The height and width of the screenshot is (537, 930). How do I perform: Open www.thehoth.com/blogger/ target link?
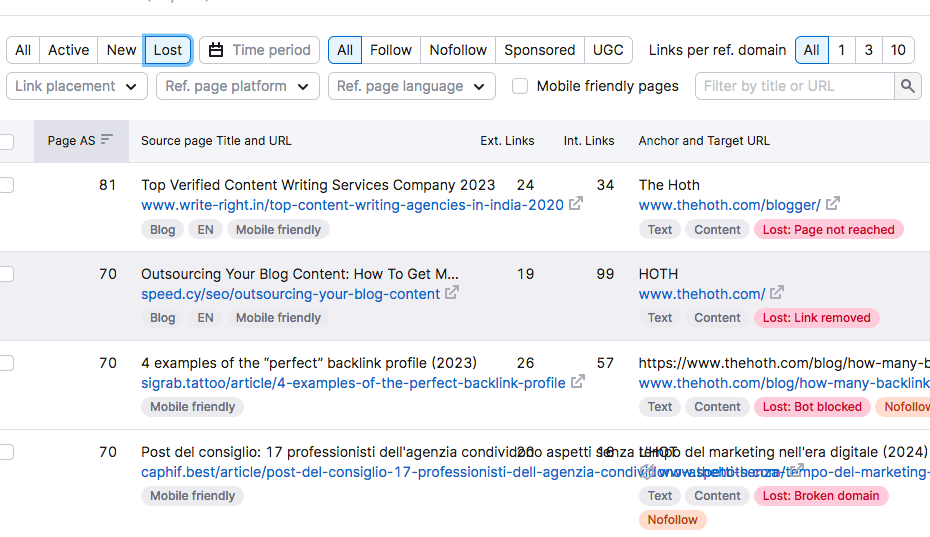(x=729, y=205)
